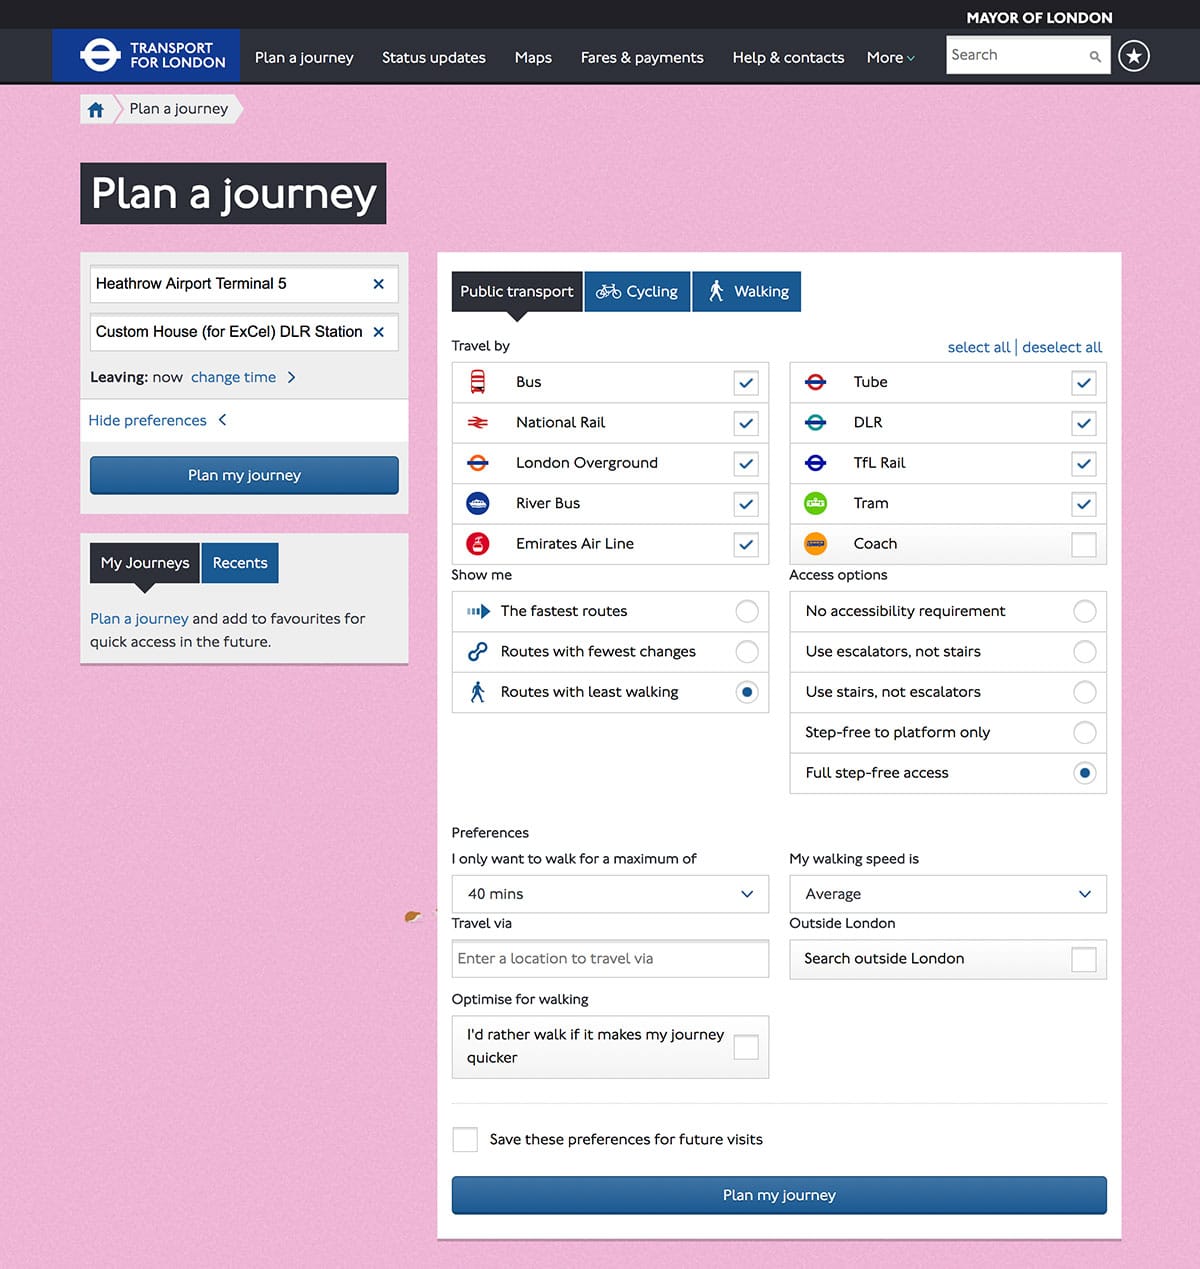The width and height of the screenshot is (1200, 1269).
Task: Click the Tube roundel icon
Action: (x=816, y=382)
